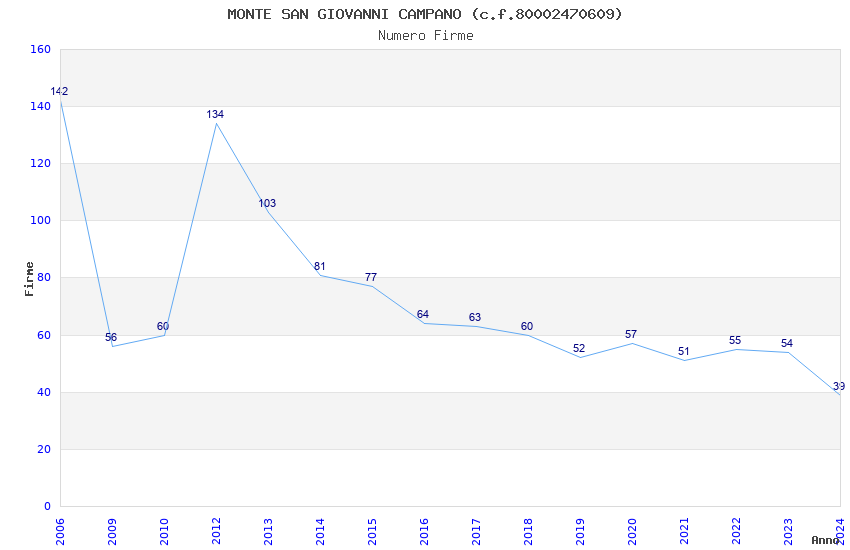Select data point value 51

684,352
